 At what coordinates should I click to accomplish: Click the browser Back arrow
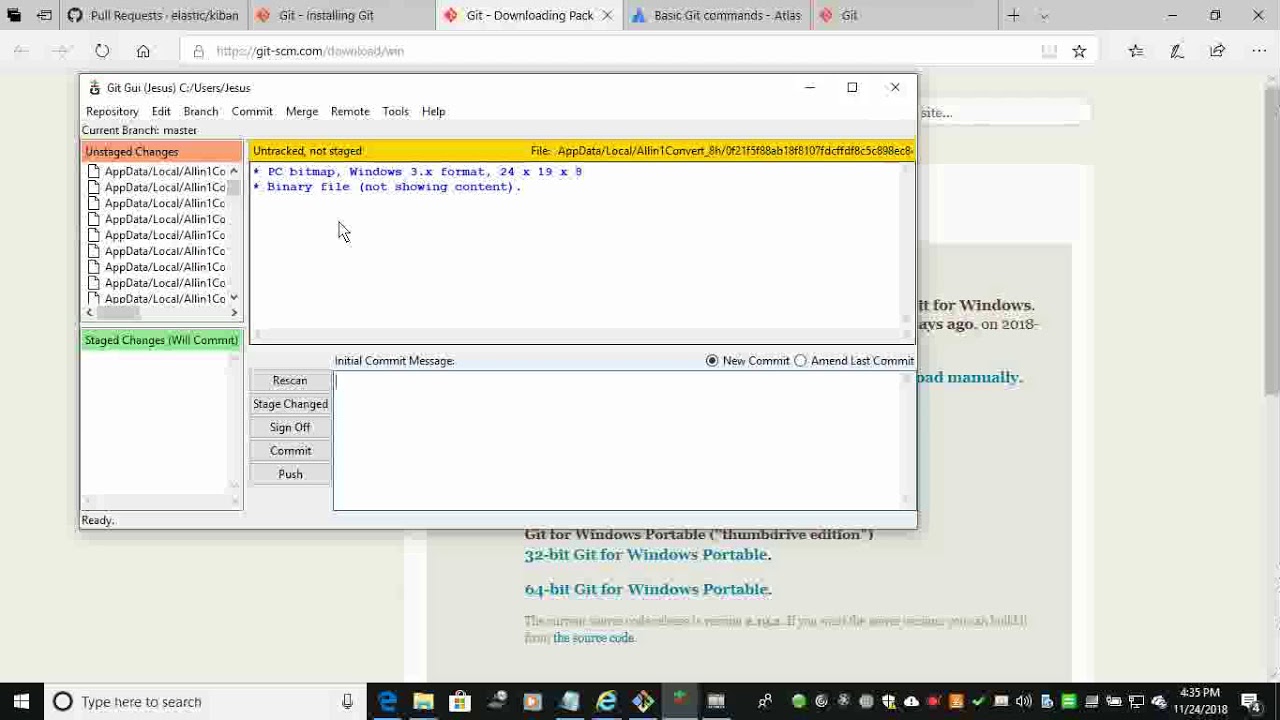(x=21, y=51)
